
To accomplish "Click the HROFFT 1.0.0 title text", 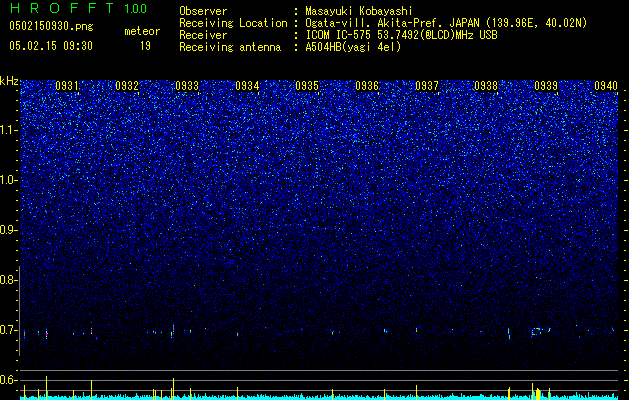I will (x=78, y=8).
